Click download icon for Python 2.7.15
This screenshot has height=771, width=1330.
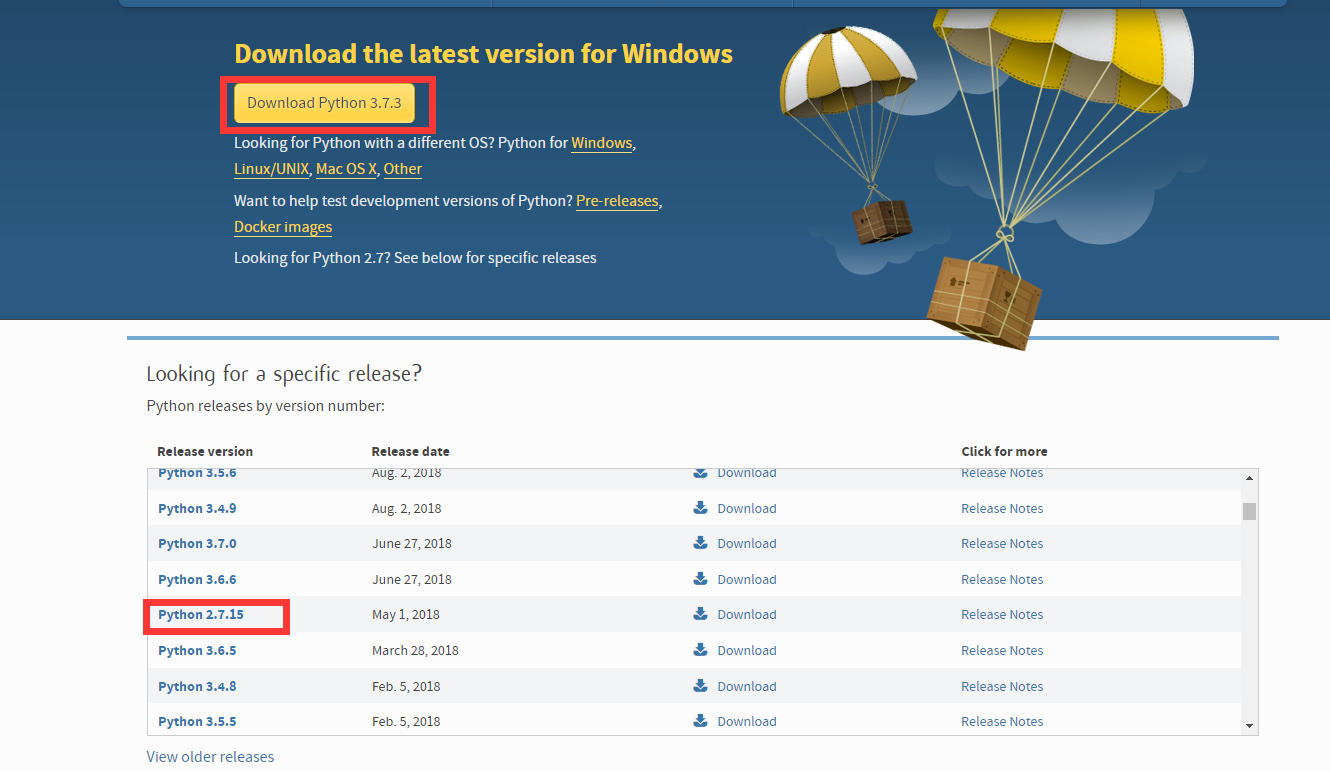(x=700, y=614)
